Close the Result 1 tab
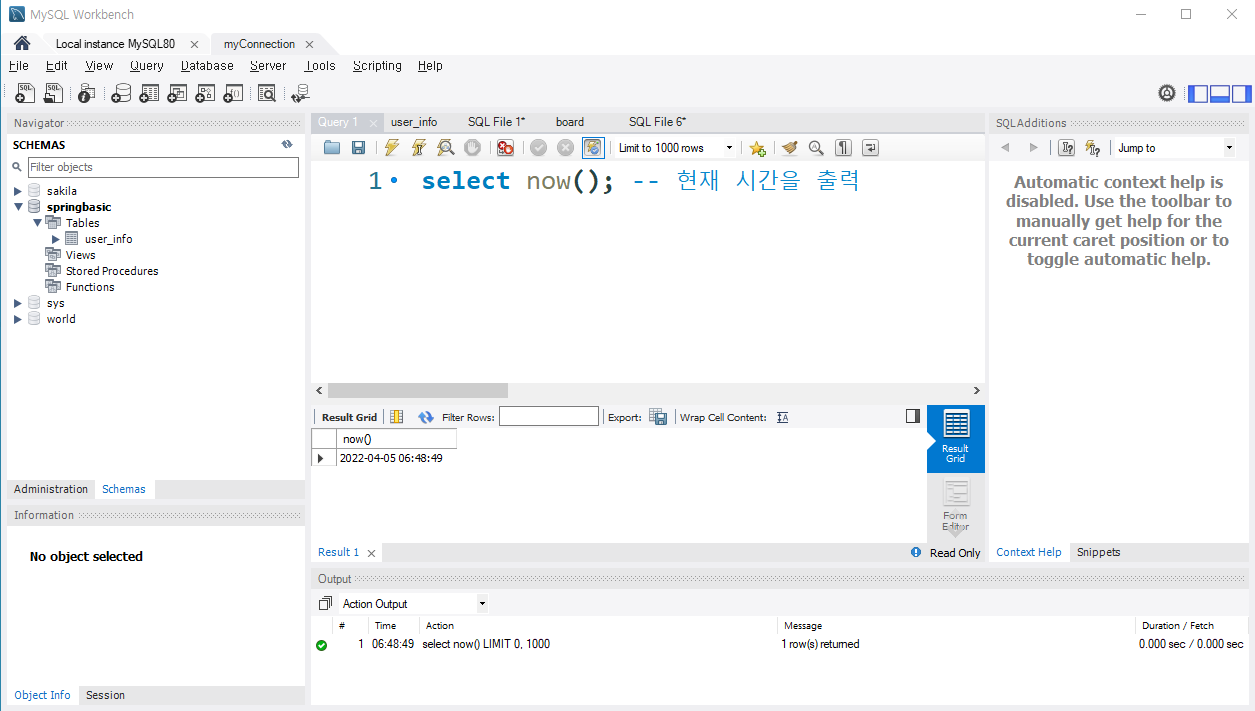The width and height of the screenshot is (1255, 711). 371,553
